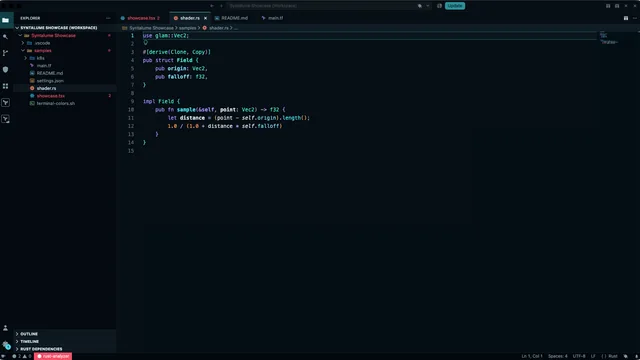Click samples breadcrumb segment

click(187, 28)
